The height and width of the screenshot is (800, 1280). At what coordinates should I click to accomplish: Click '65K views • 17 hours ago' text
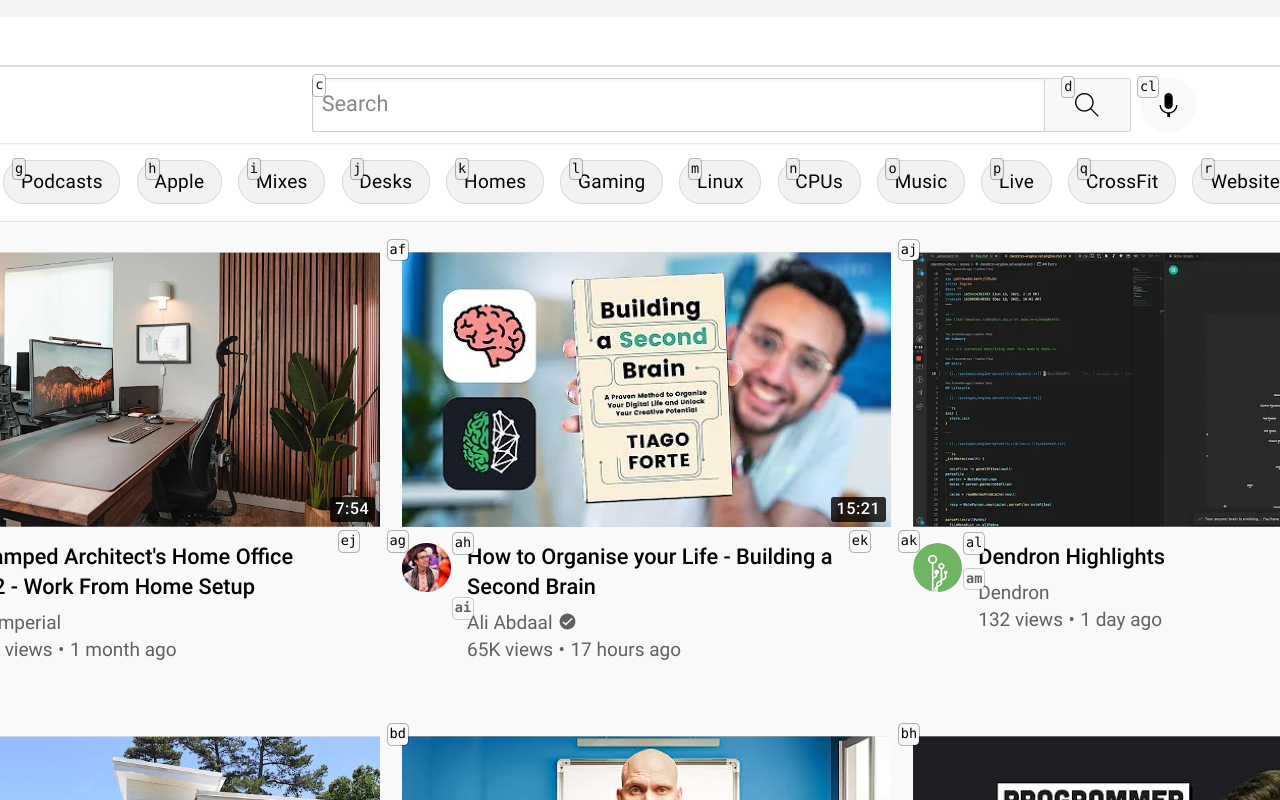pyautogui.click(x=573, y=649)
